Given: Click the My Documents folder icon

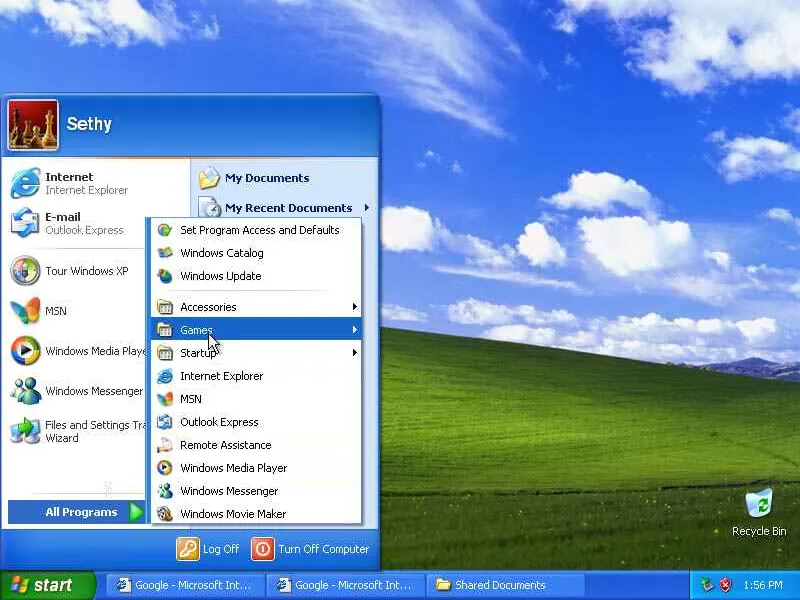Looking at the screenshot, I should 209,178.
